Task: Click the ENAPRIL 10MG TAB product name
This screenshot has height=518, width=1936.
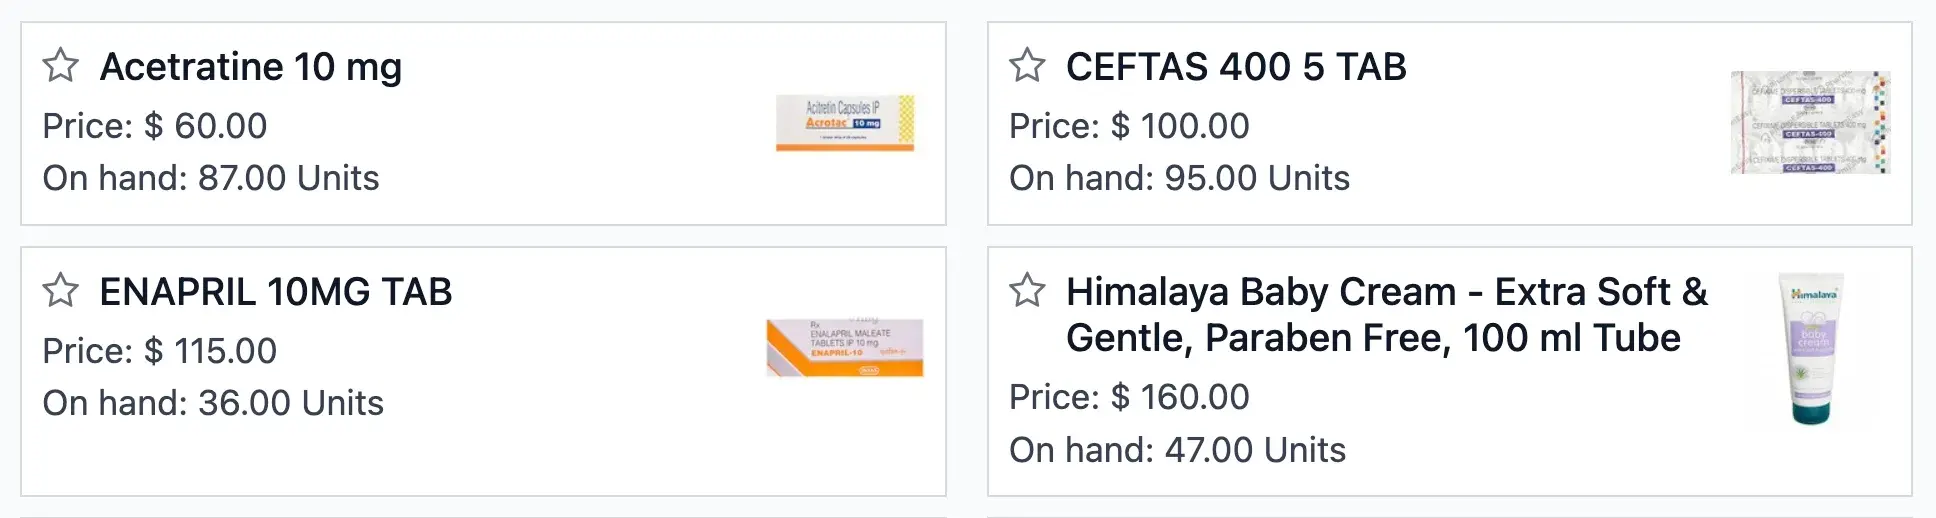Action: (276, 292)
